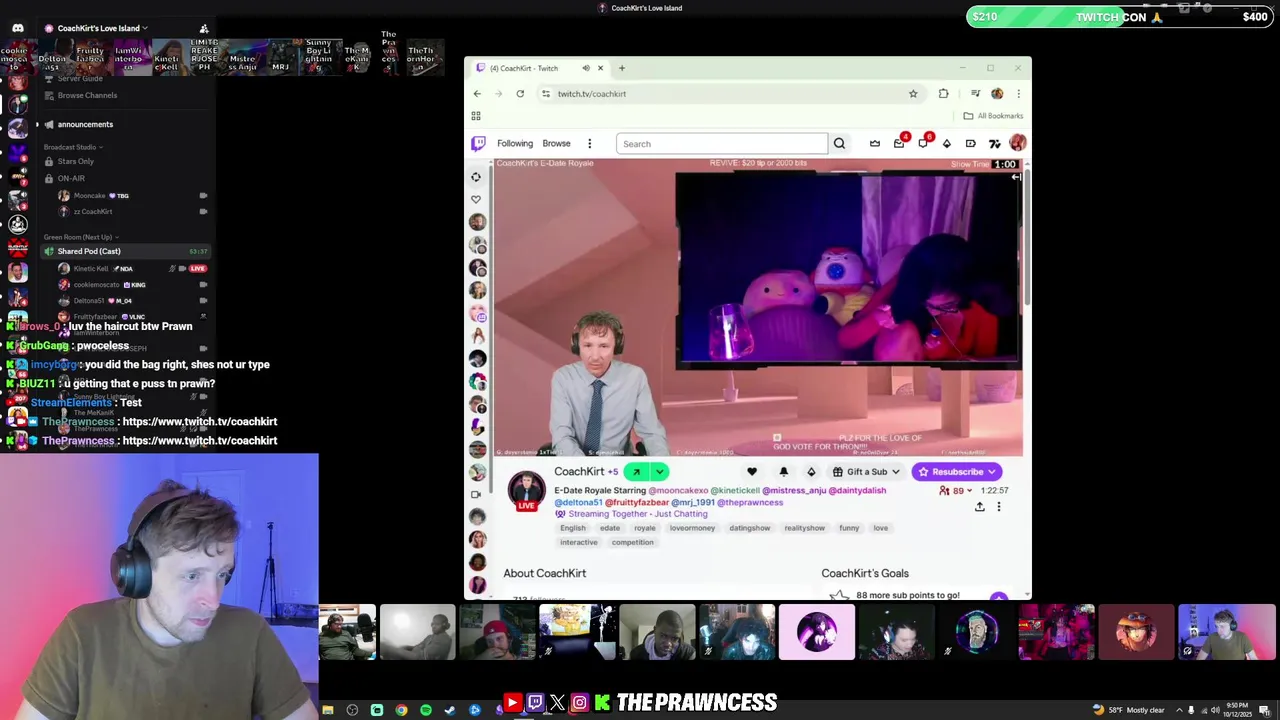Screen dimensions: 1280x720
Task: Click the datingshow tag
Action: click(x=749, y=528)
